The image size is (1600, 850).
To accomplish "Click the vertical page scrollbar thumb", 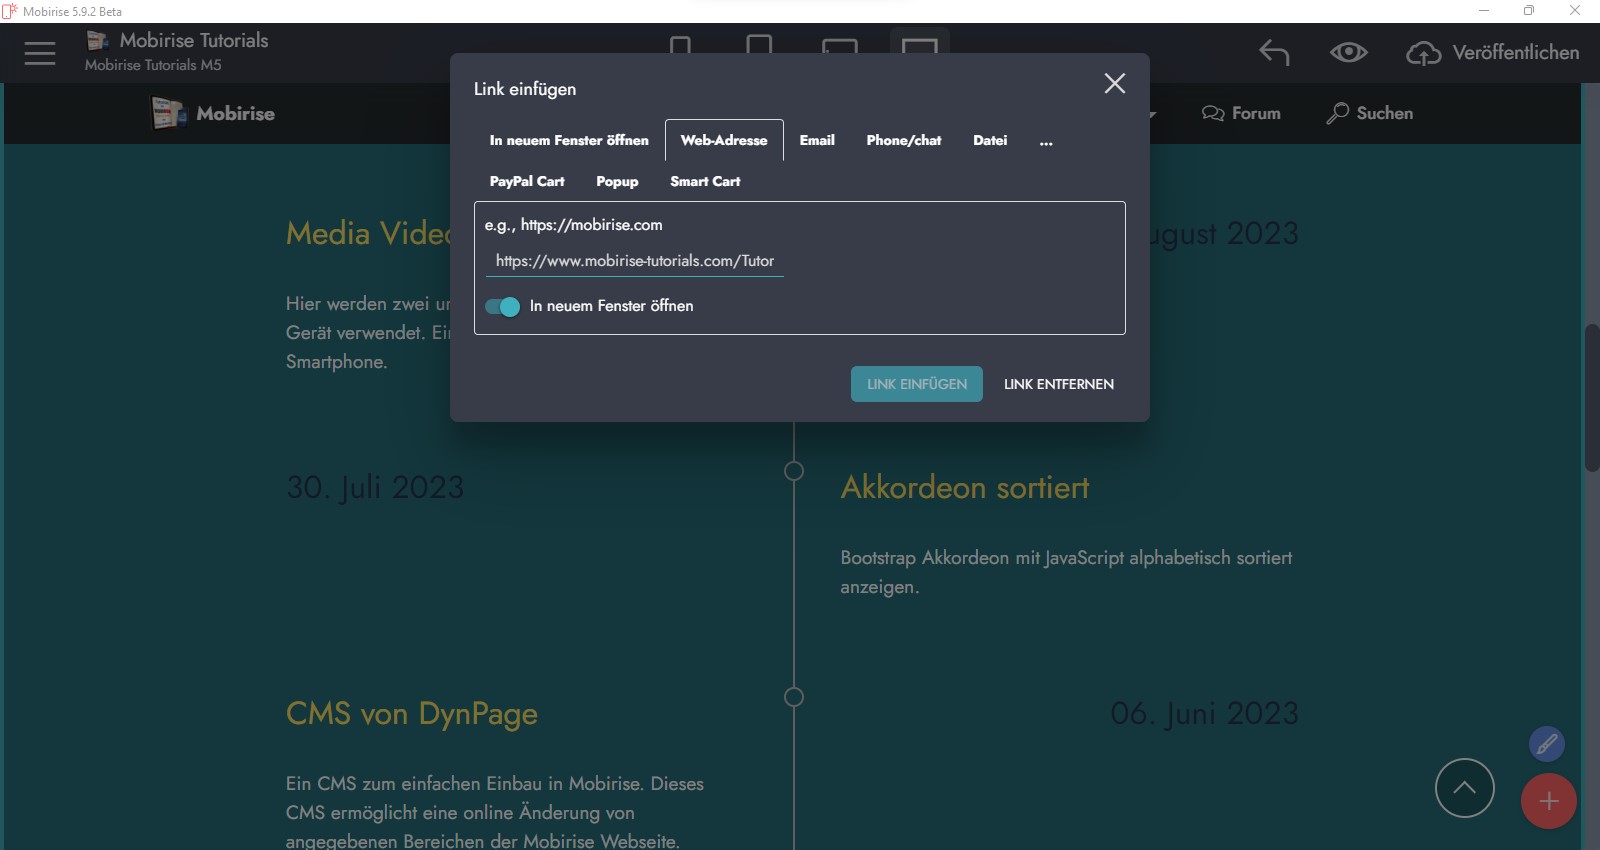I will pyautogui.click(x=1591, y=397).
